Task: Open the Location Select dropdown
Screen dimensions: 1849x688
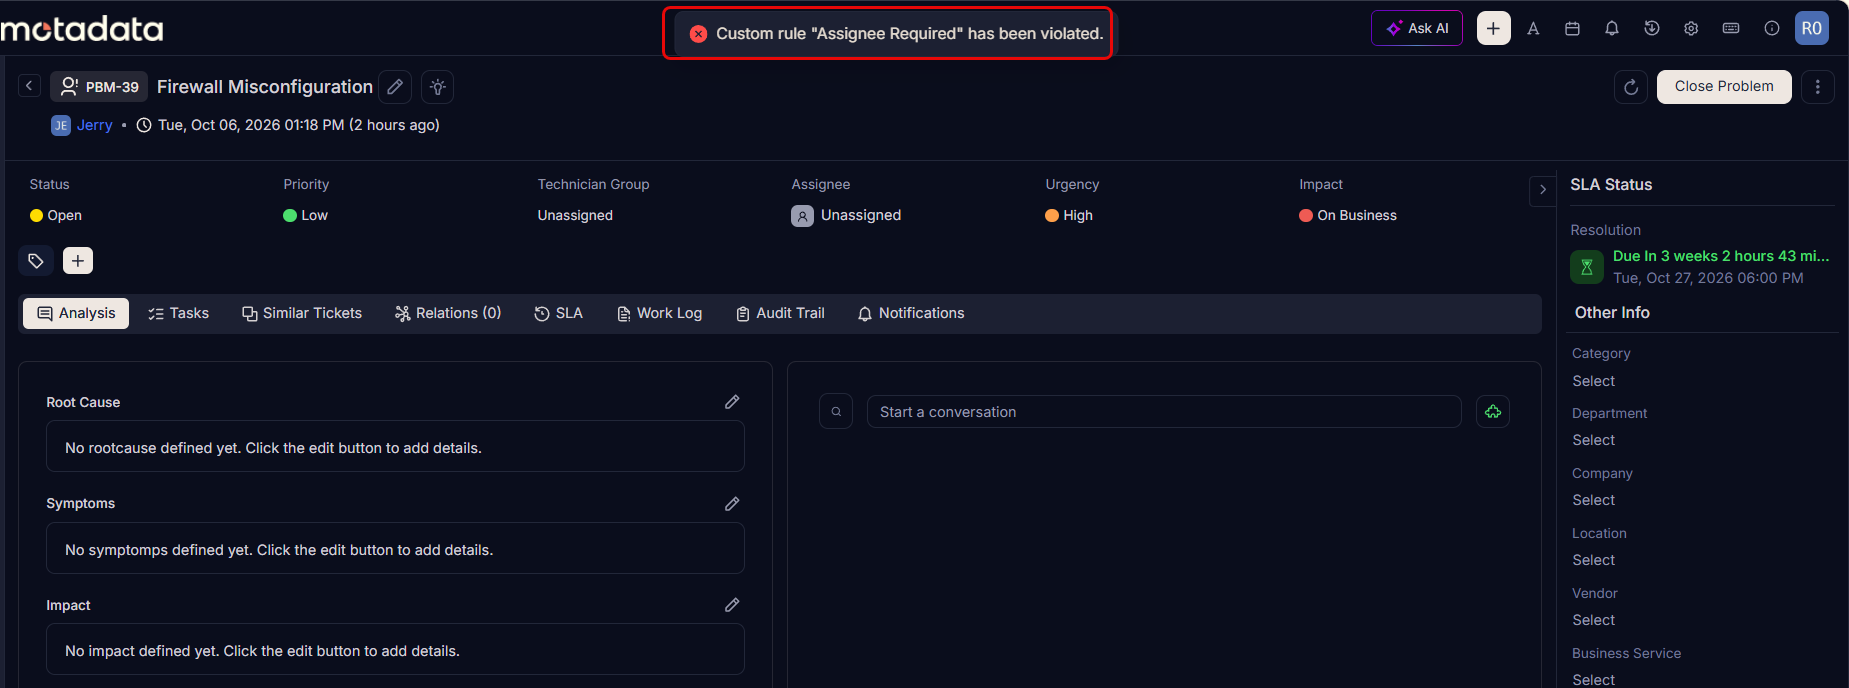Action: click(1593, 560)
